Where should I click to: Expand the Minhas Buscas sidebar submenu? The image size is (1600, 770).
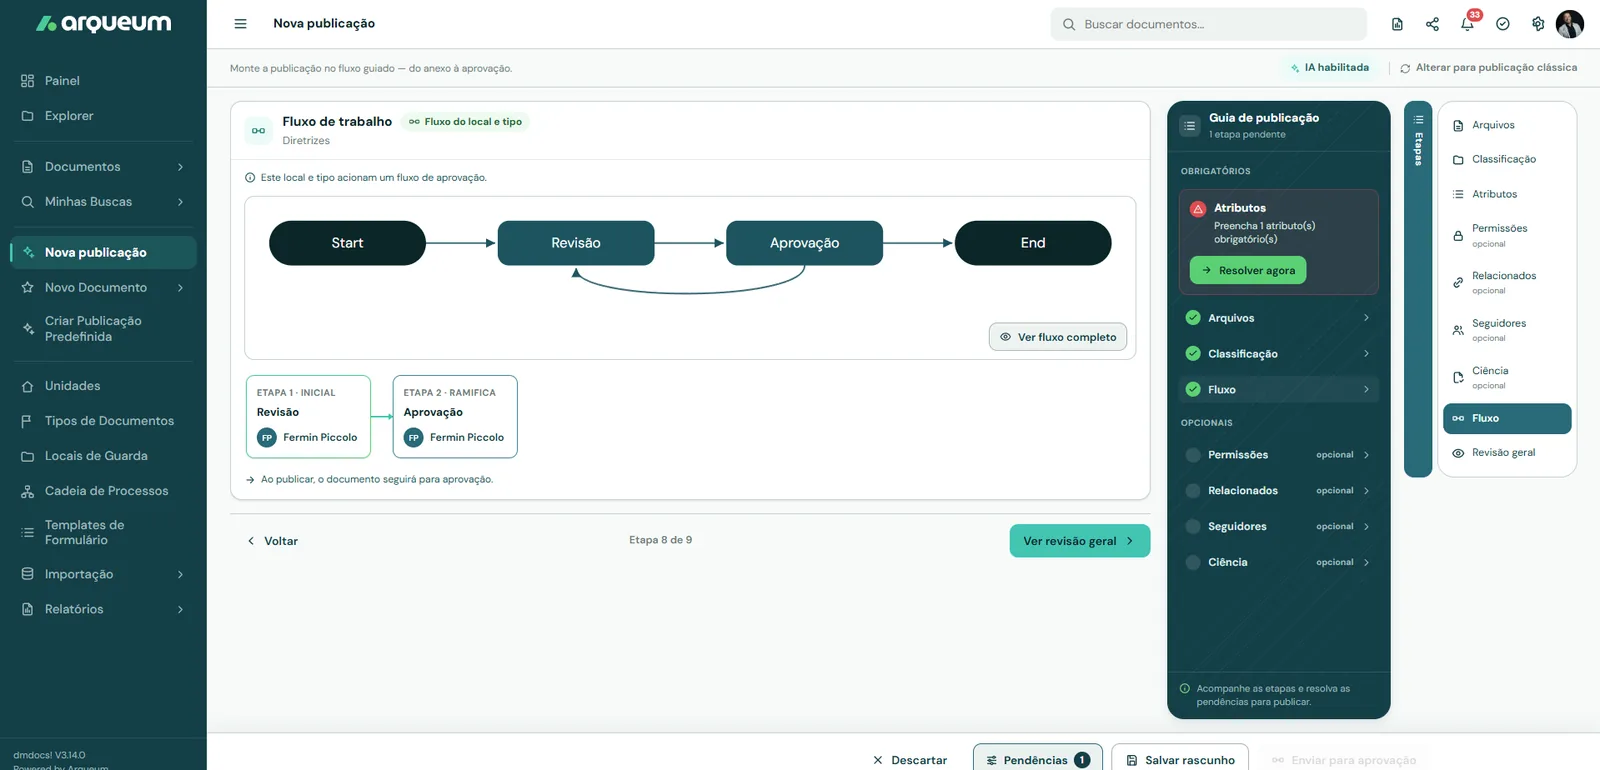click(x=180, y=202)
